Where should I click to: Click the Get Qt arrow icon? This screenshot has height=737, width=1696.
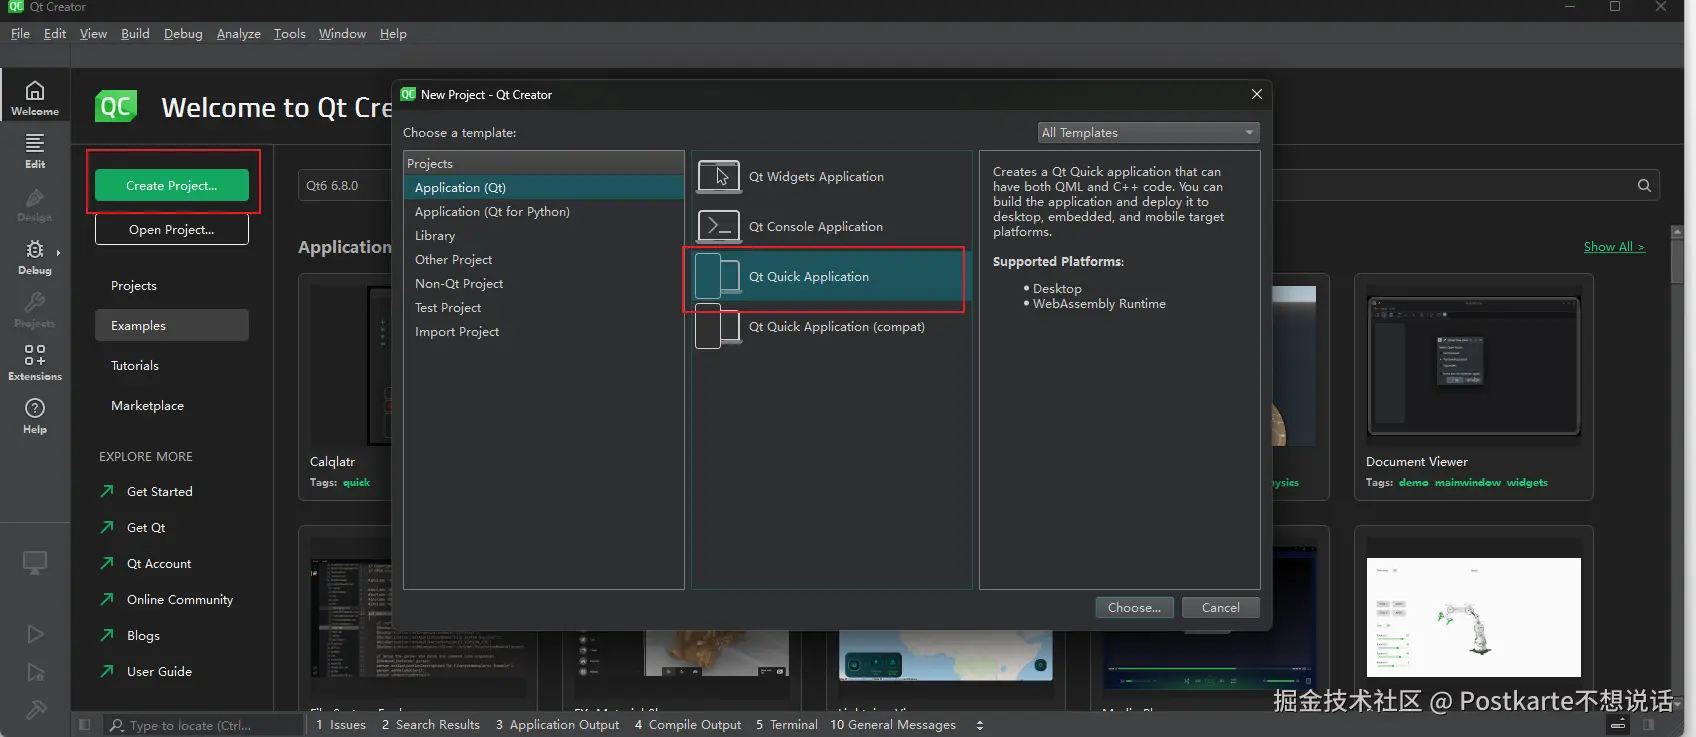(107, 527)
